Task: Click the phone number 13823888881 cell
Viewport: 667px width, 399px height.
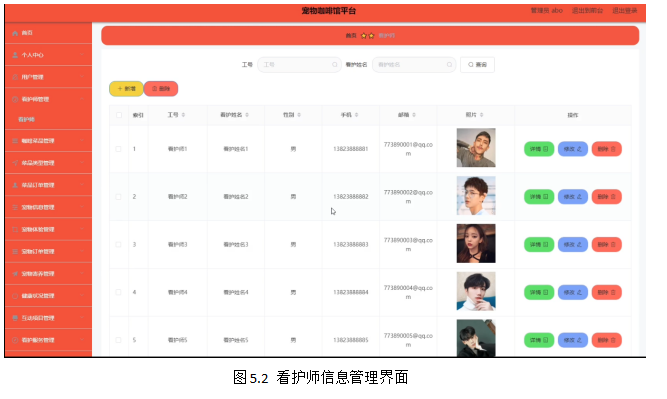Action: [x=351, y=149]
